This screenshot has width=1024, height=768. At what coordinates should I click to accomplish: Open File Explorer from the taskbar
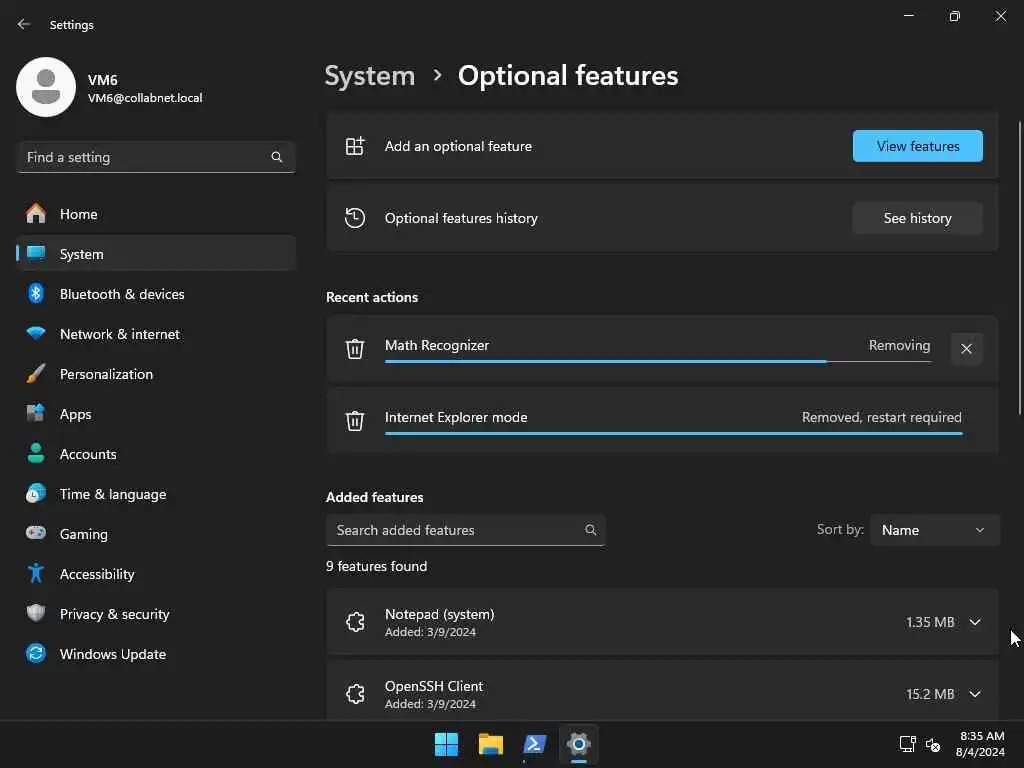(x=490, y=744)
